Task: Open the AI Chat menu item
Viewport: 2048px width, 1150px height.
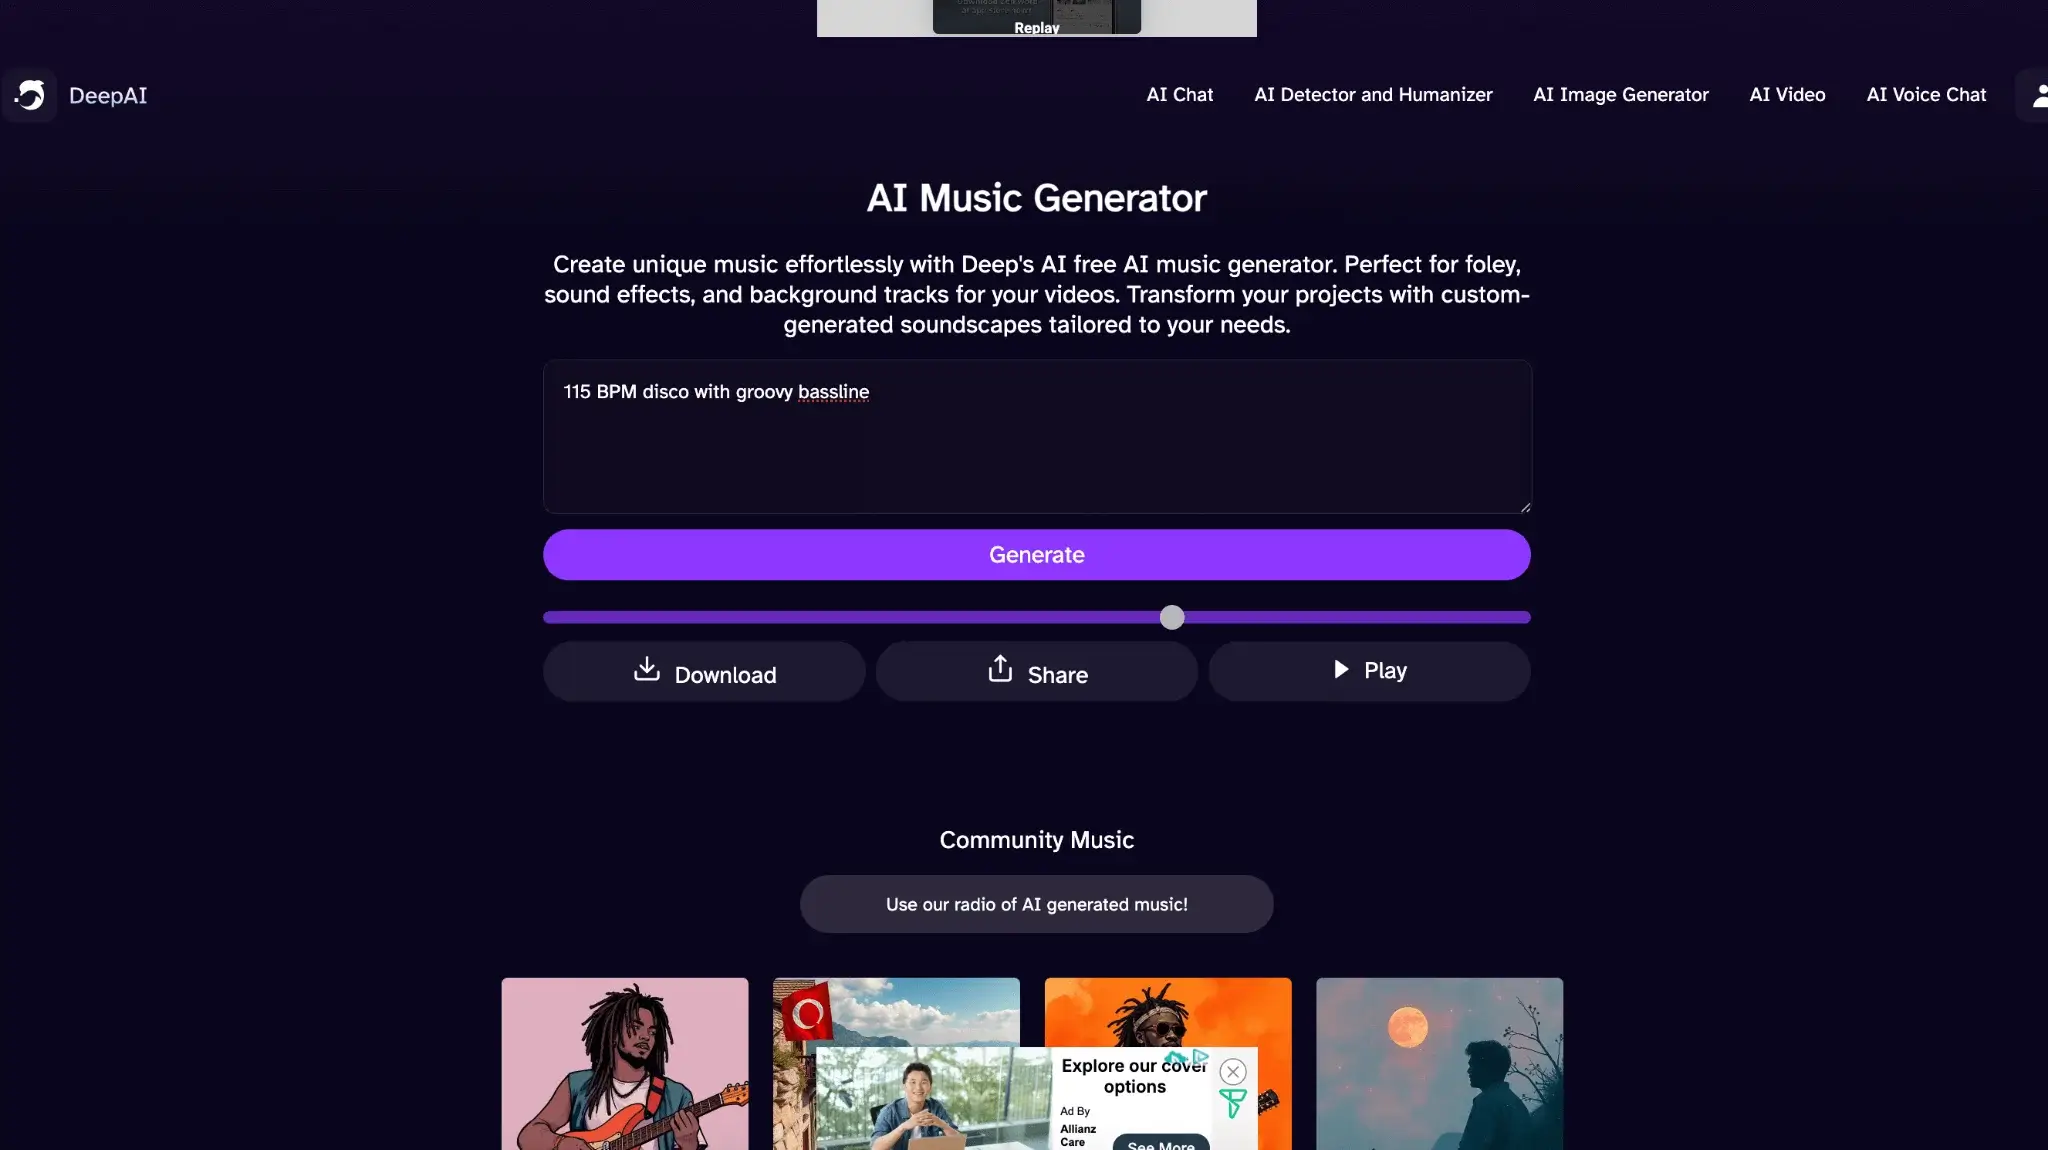Action: coord(1179,95)
